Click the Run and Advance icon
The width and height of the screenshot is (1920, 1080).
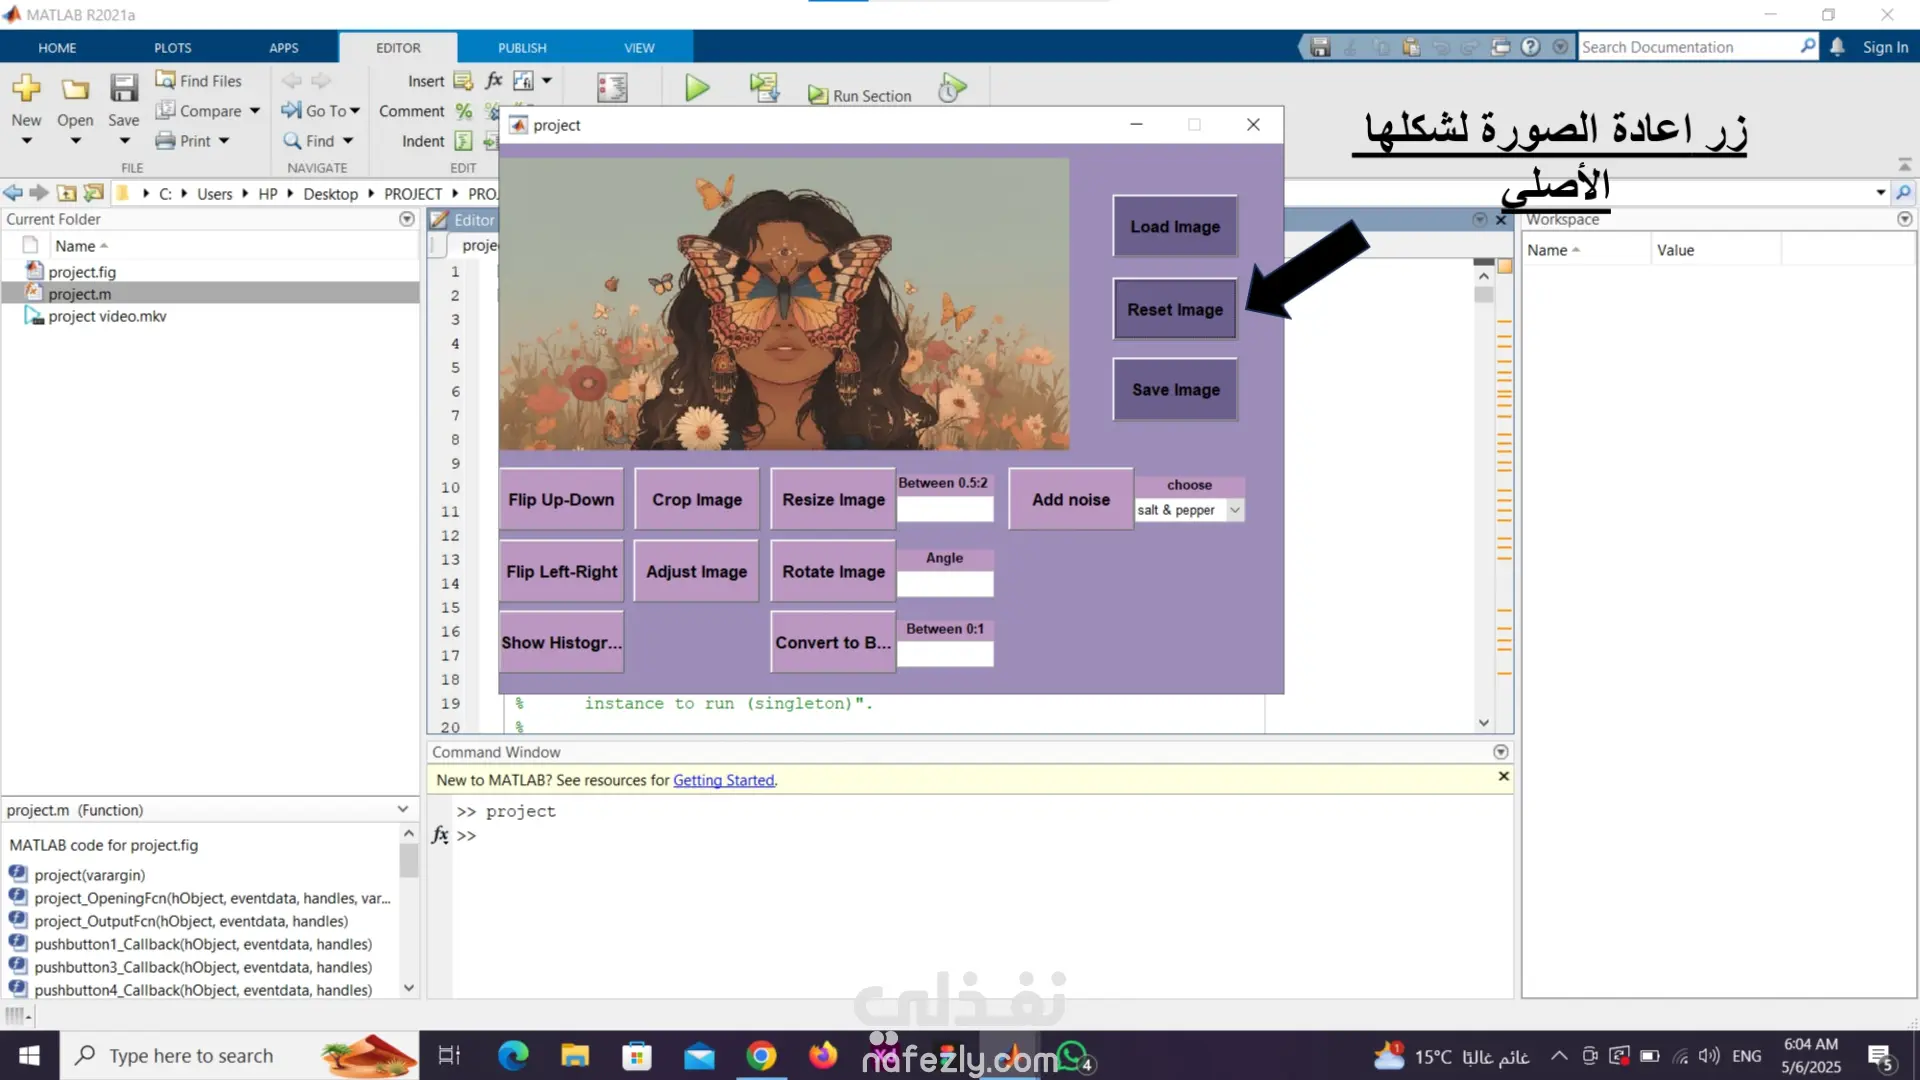coord(765,88)
